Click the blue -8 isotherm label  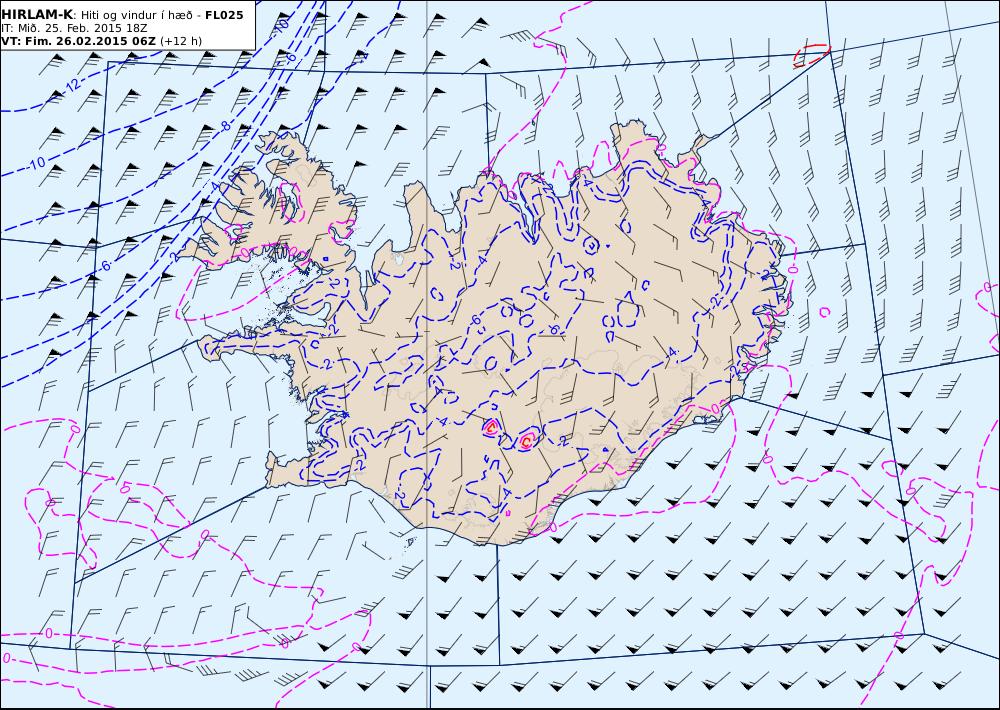tap(225, 126)
